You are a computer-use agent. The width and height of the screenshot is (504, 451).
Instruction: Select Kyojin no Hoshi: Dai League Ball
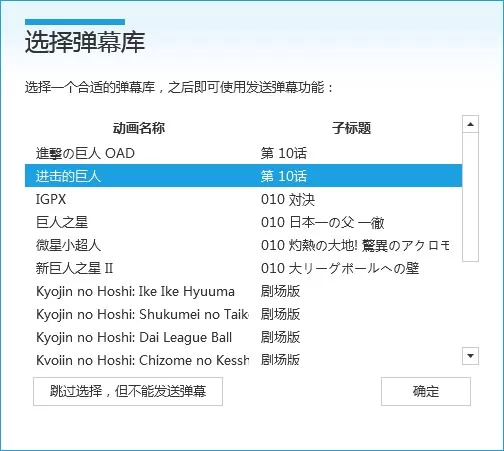[x=243, y=337]
